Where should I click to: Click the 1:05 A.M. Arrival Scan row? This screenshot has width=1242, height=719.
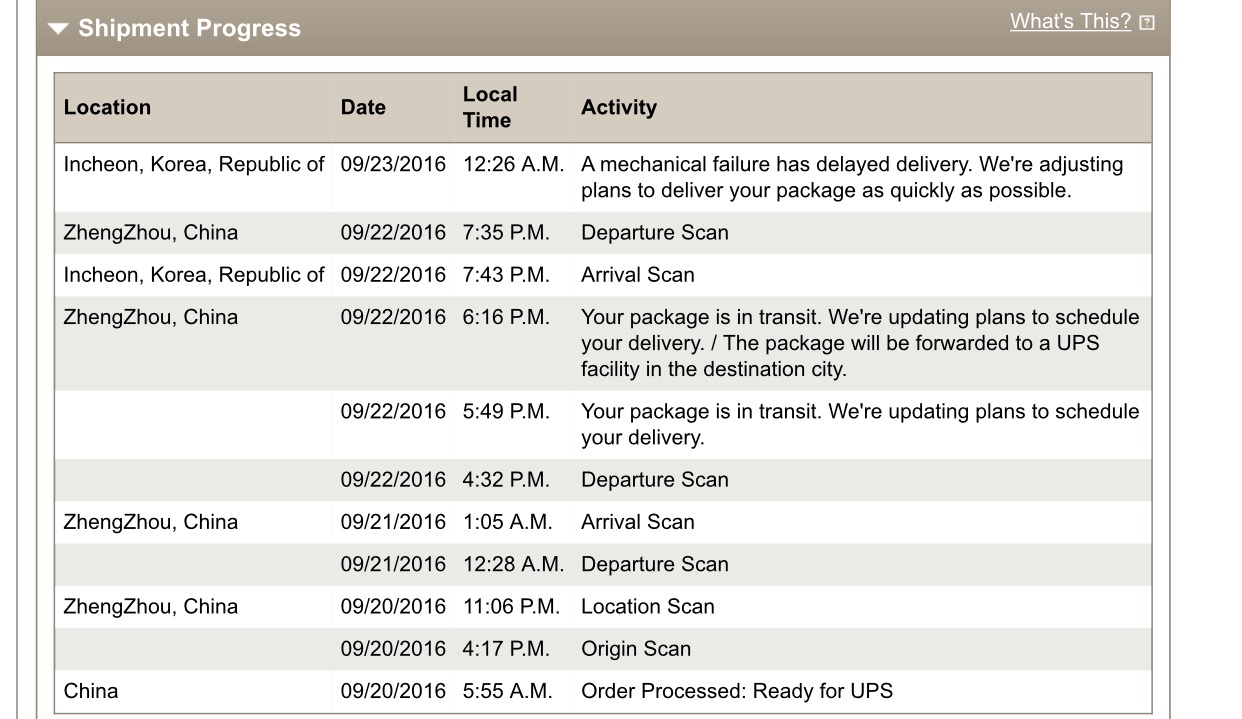[x=603, y=522]
